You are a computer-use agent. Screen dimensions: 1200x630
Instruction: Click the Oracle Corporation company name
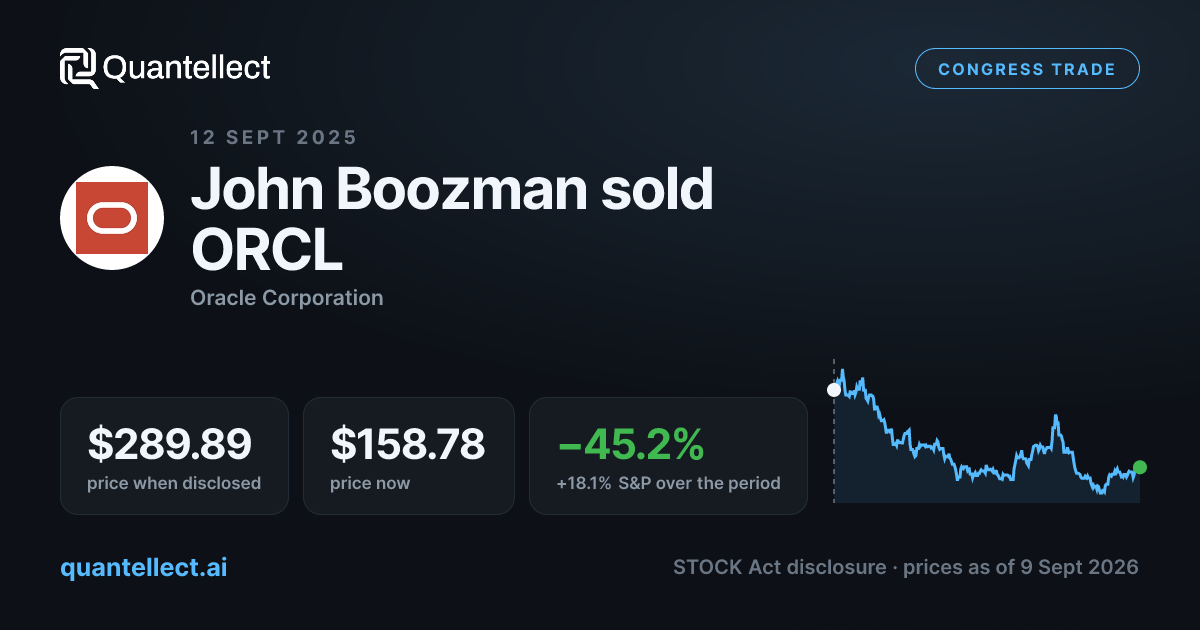tap(287, 298)
